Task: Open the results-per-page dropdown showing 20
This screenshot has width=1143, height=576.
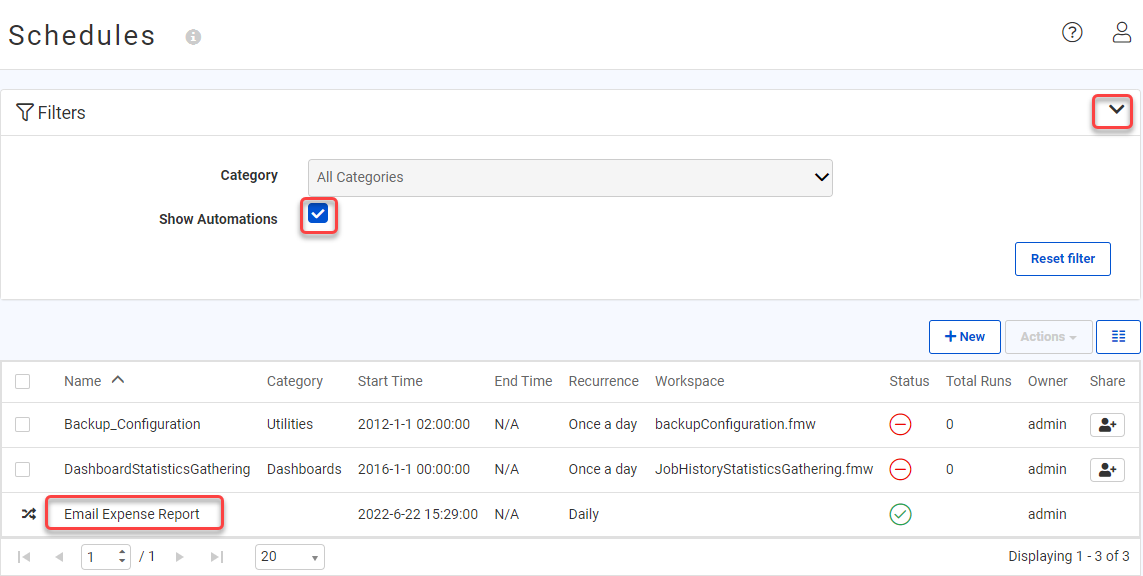Action: tap(289, 557)
